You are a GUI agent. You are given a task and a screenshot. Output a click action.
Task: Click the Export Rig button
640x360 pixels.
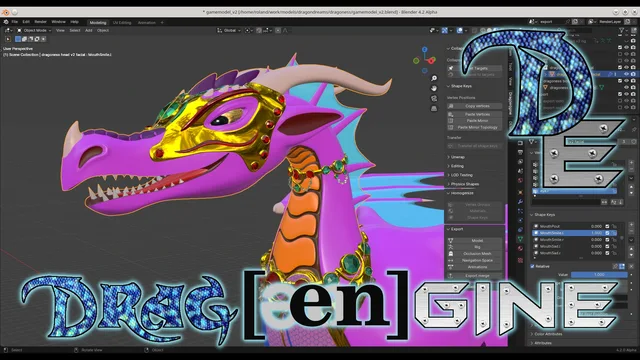475,247
